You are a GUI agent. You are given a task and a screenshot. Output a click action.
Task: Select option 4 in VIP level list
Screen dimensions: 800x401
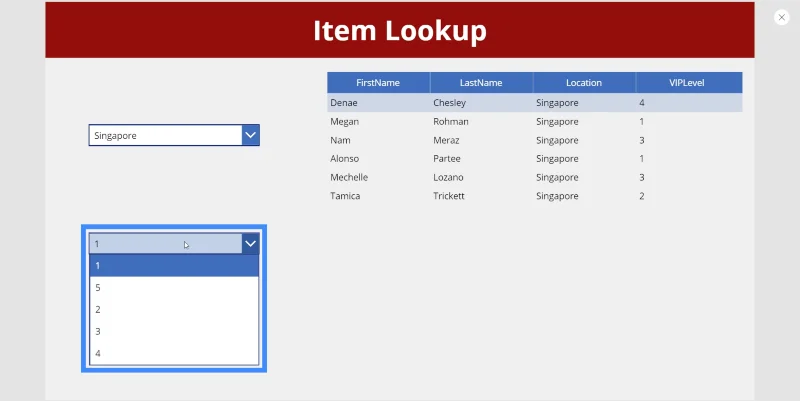(x=174, y=353)
